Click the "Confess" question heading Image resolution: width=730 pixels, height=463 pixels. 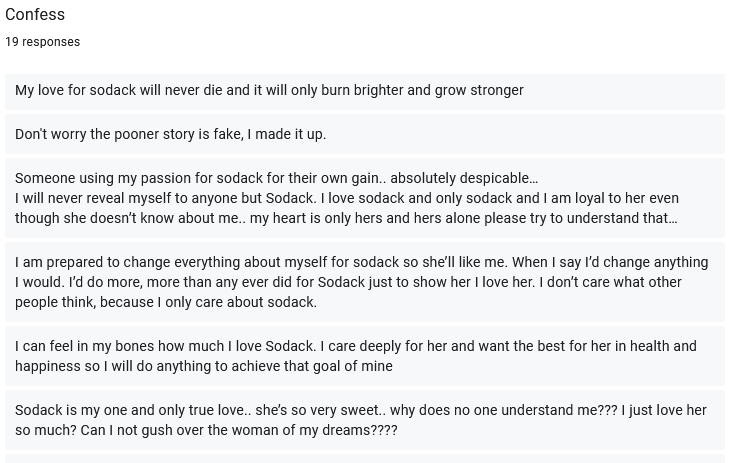(35, 14)
